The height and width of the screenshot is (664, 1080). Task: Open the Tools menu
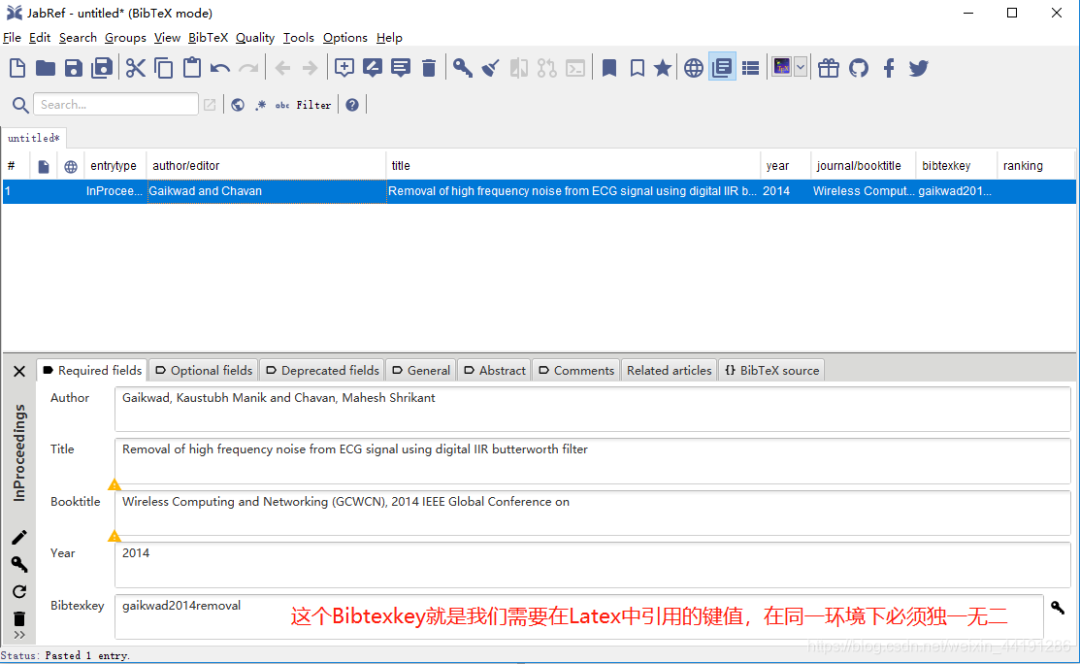point(298,37)
